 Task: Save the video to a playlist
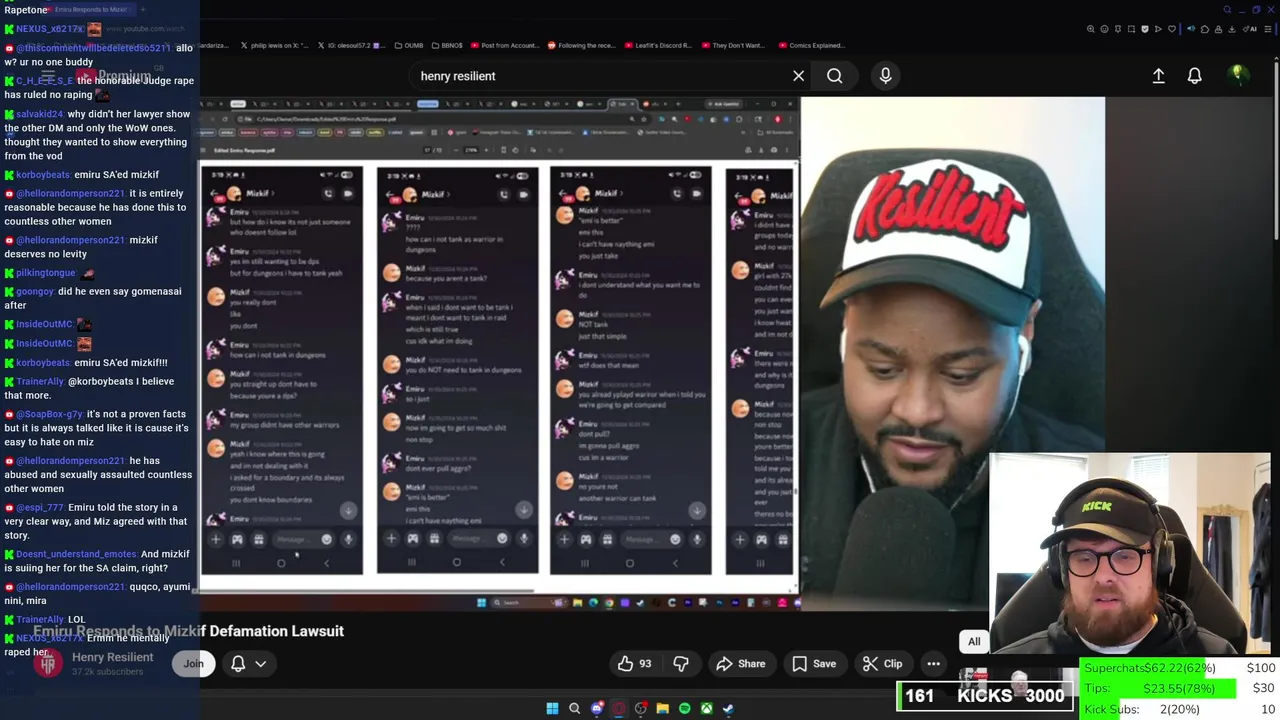pos(813,664)
